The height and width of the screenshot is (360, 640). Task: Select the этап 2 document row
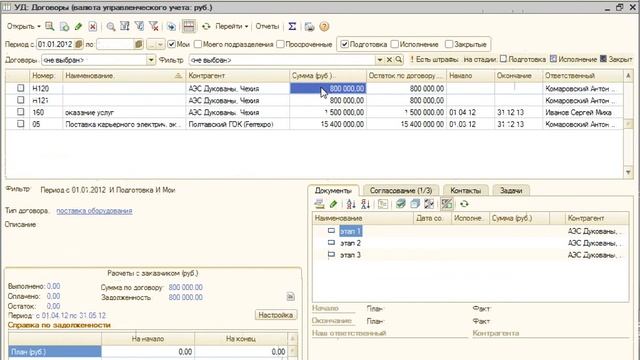[471, 243]
